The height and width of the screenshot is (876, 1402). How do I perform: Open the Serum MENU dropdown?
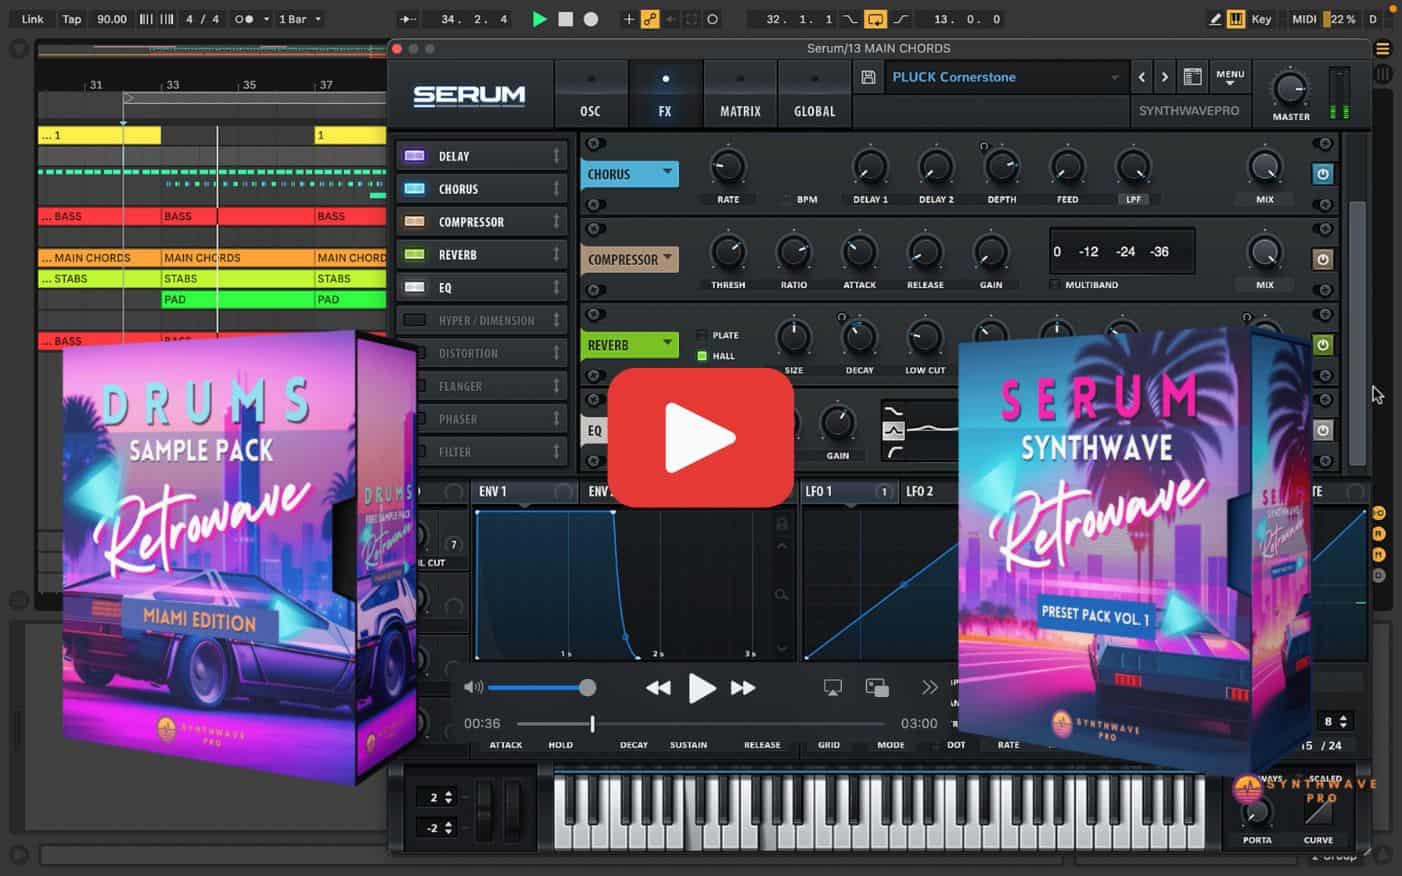(x=1230, y=77)
